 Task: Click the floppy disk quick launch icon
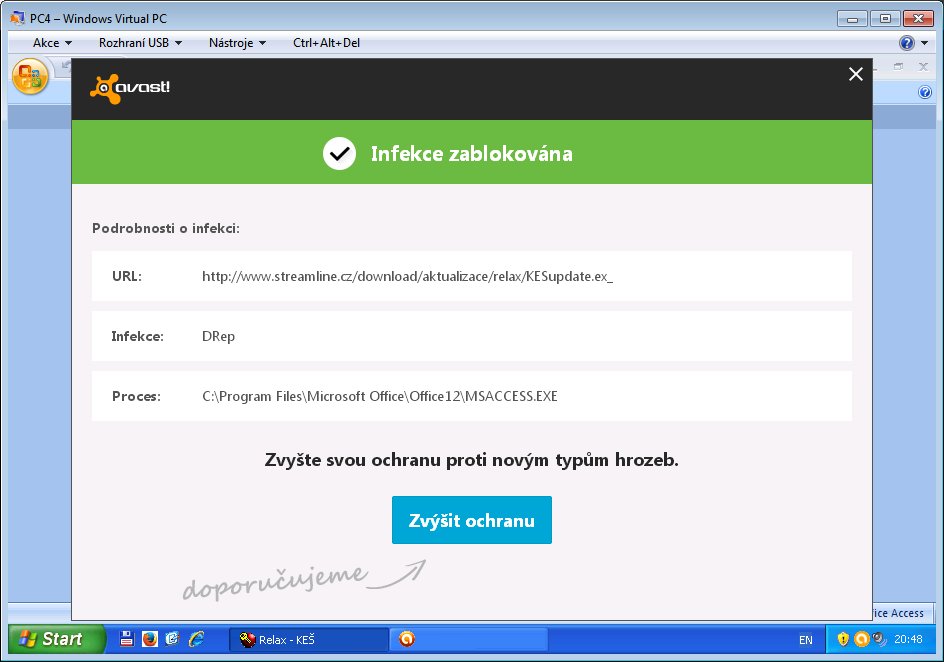tap(126, 639)
